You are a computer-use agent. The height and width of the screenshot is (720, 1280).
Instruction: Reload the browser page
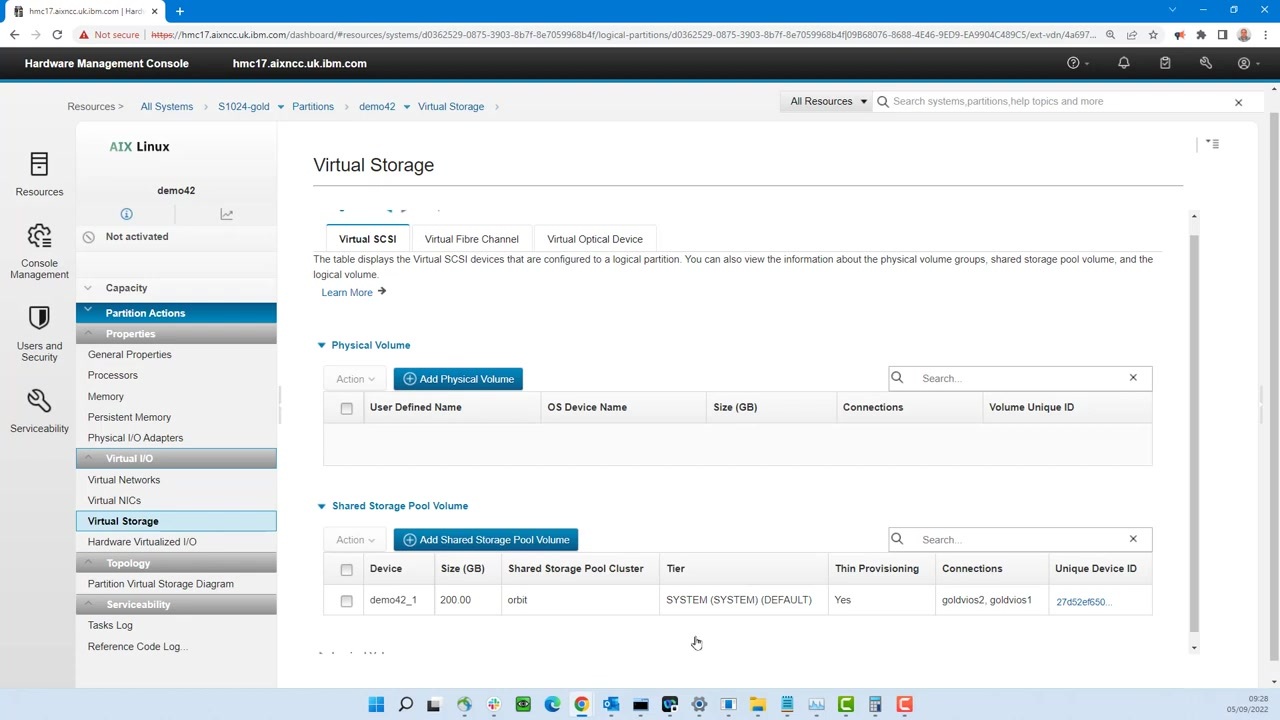[x=57, y=35]
